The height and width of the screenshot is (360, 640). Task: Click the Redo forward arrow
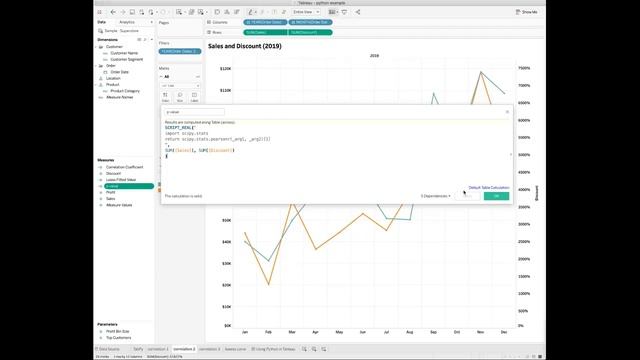tap(122, 12)
